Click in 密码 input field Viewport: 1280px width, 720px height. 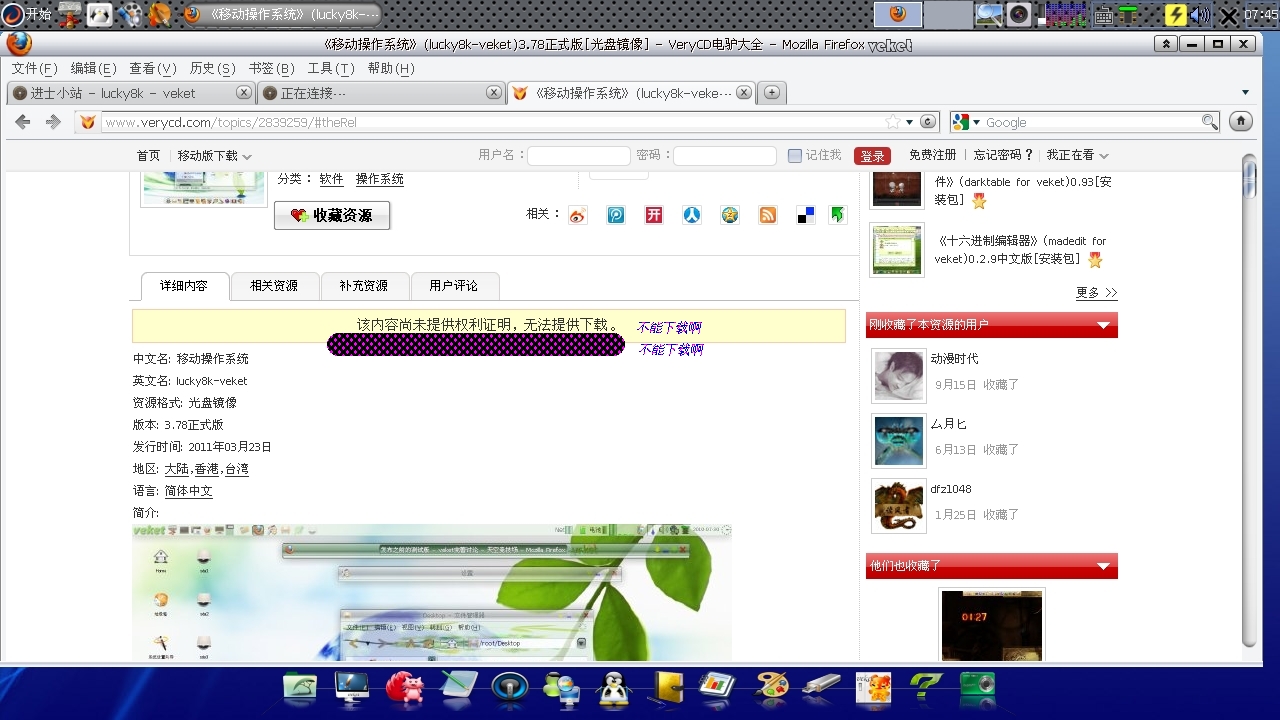click(x=725, y=156)
